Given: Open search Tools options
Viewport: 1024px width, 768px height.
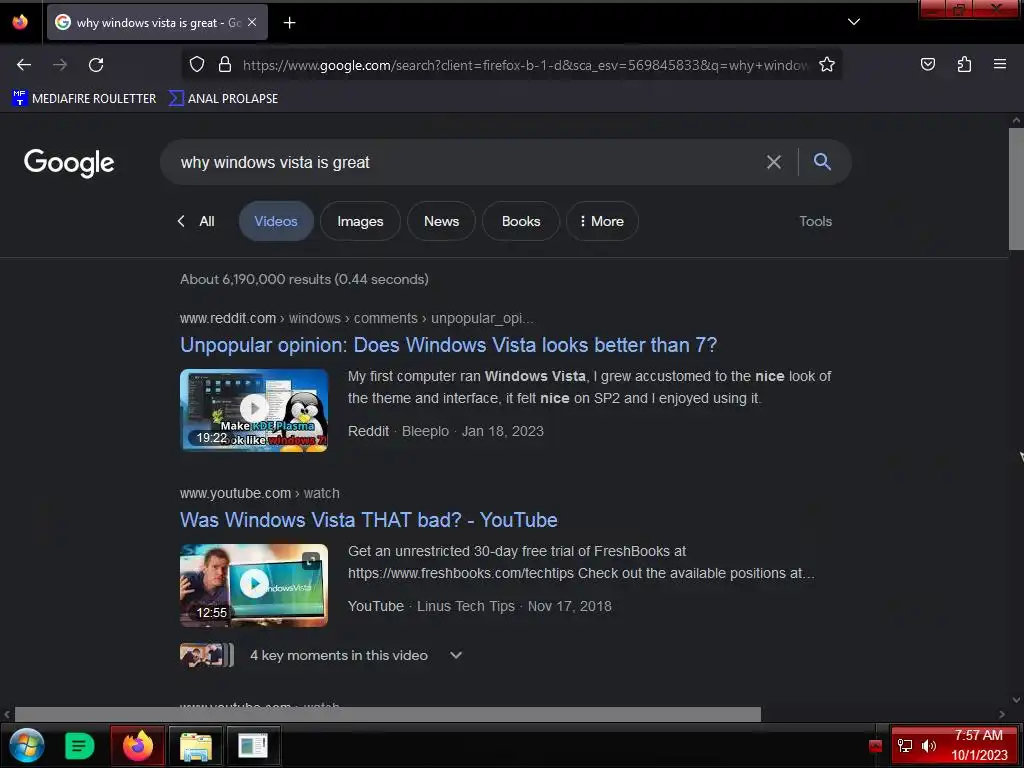Looking at the screenshot, I should pyautogui.click(x=816, y=221).
